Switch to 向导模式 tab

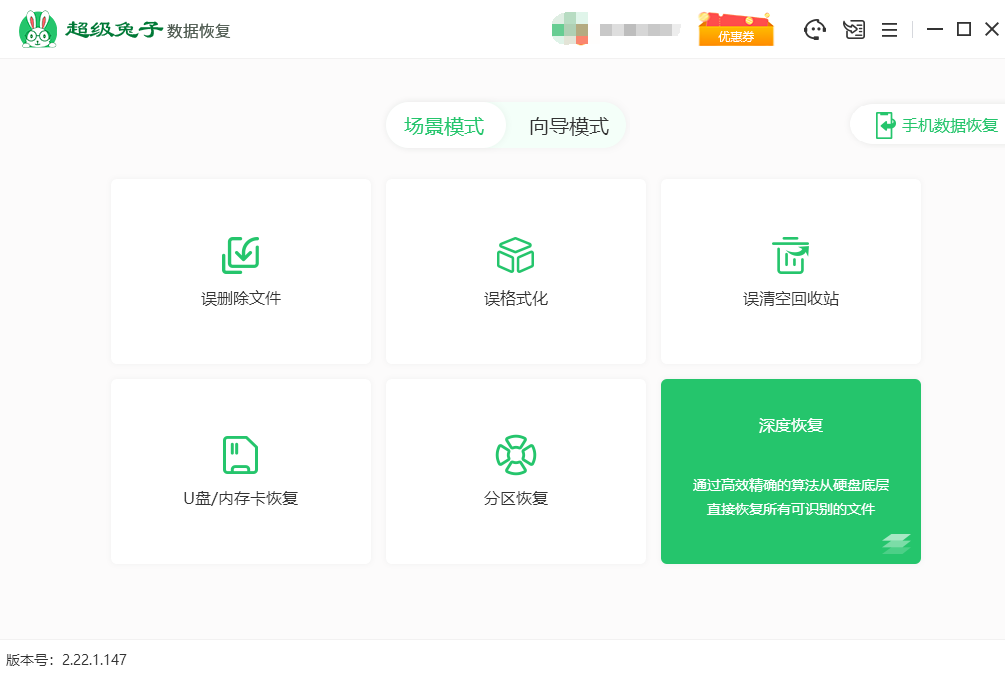568,126
